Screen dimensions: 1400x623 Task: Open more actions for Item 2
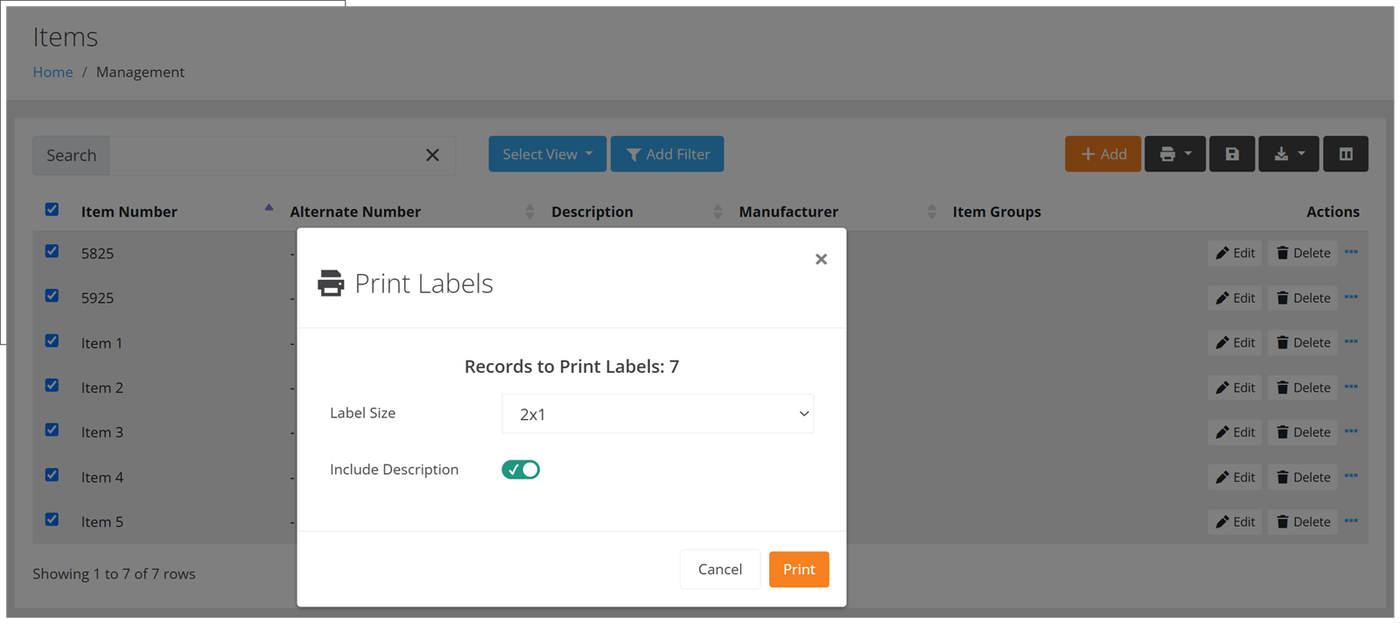[x=1351, y=386]
